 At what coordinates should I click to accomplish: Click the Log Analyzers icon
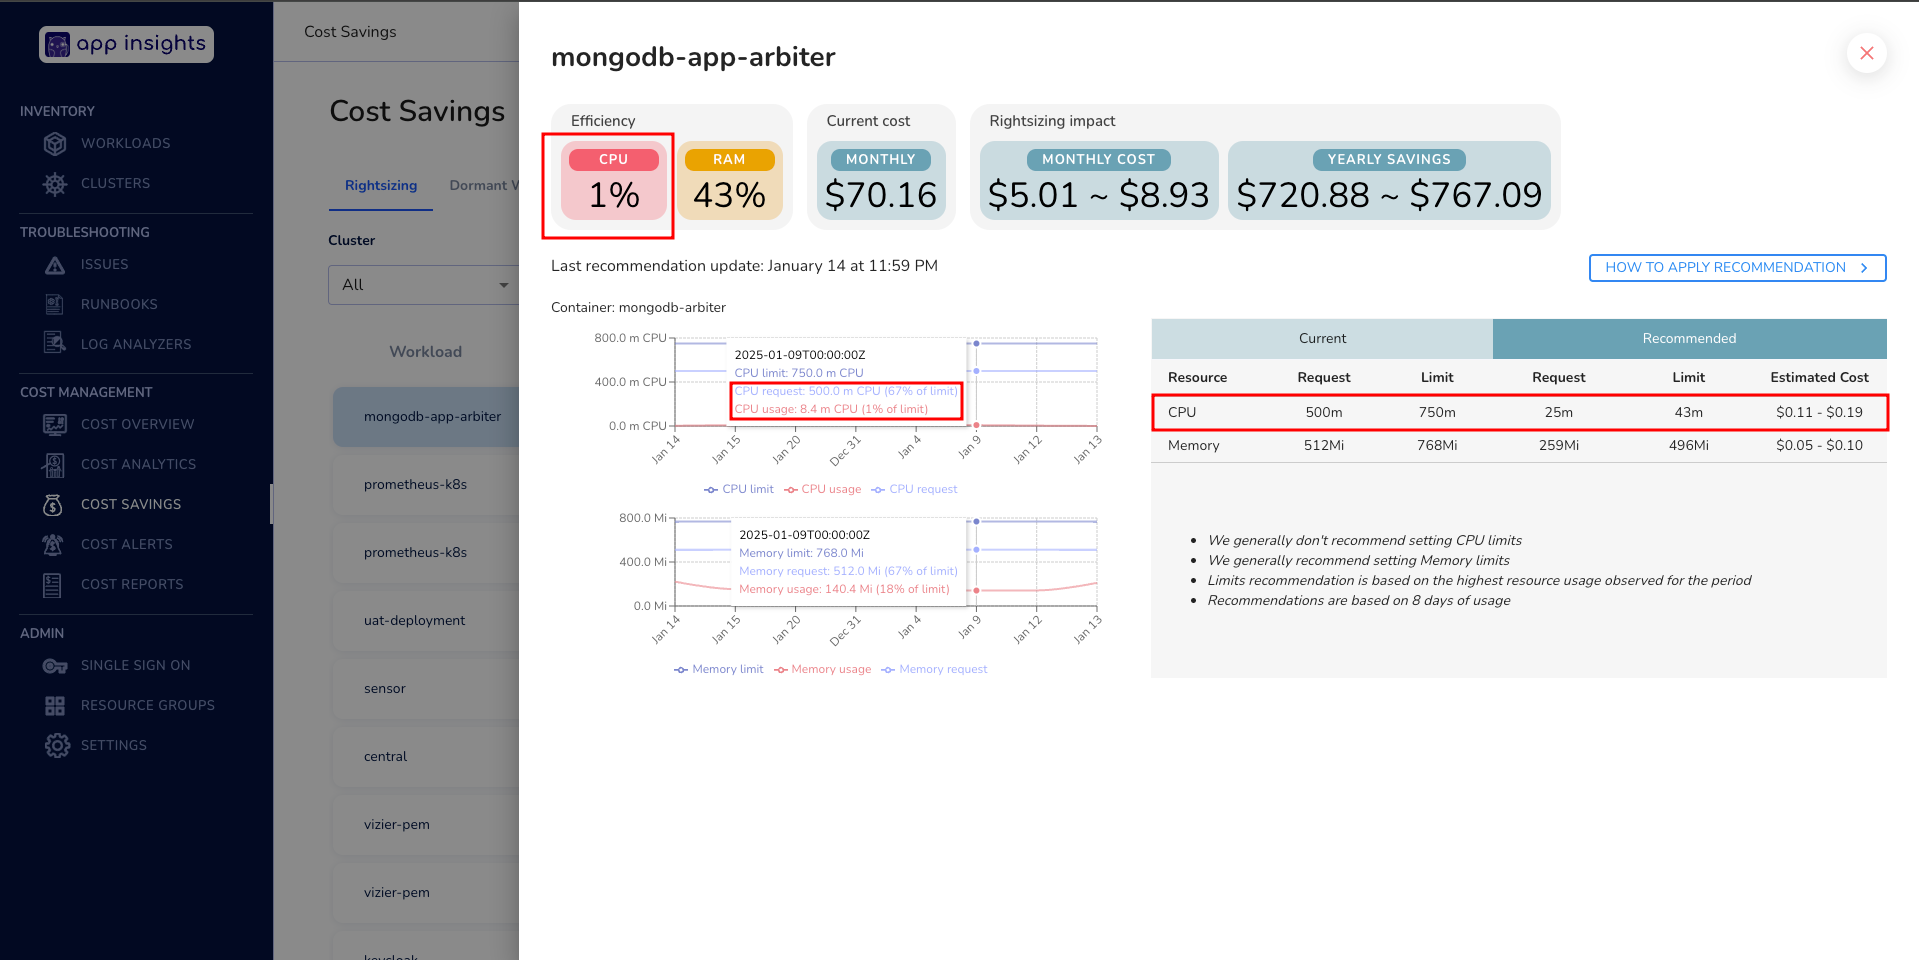[x=55, y=344]
